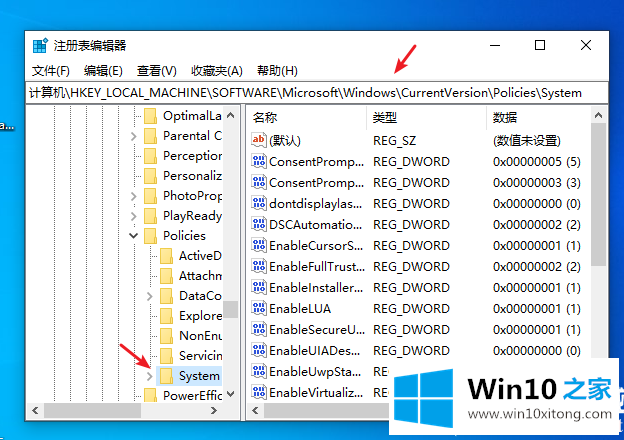The height and width of the screenshot is (440, 624).
Task: Click the values pane vertical scrollbar thumb
Action: point(598,194)
